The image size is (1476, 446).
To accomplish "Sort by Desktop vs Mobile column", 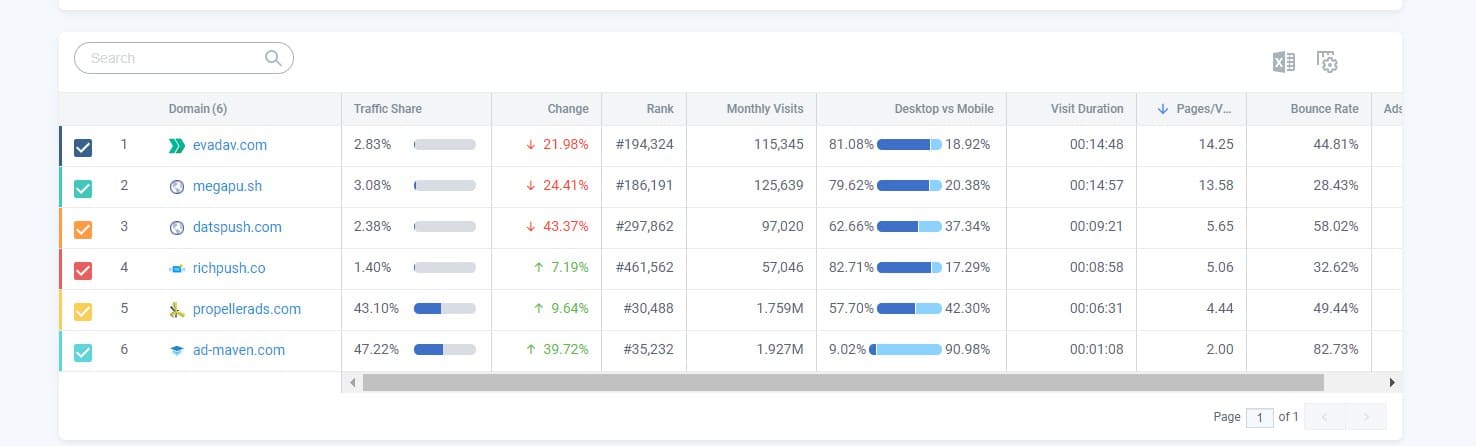I will [944, 108].
